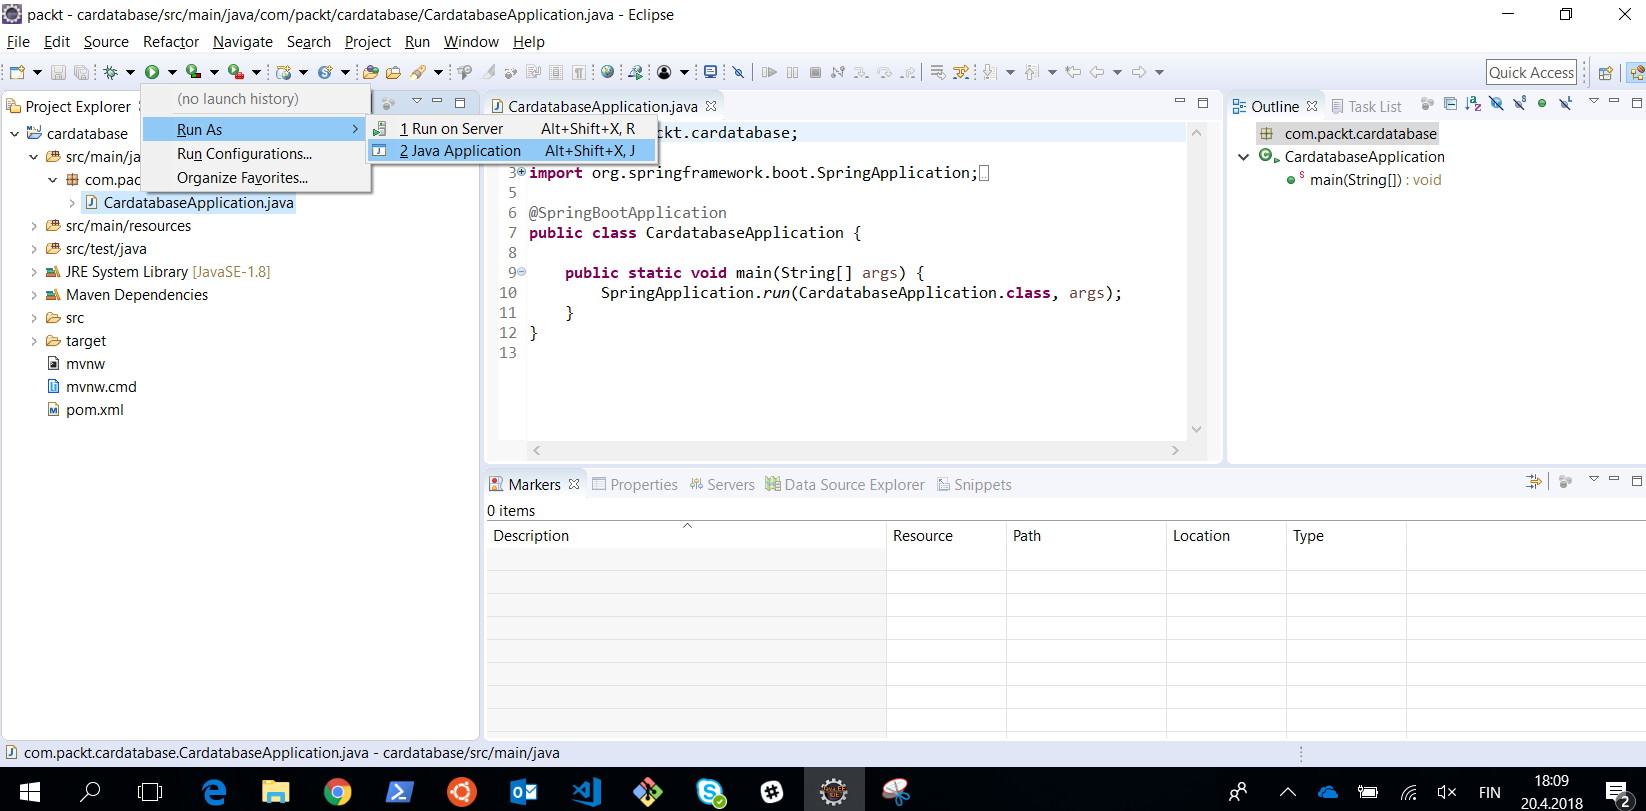
Task: Click the Open Task icon in toolbar
Action: click(394, 72)
